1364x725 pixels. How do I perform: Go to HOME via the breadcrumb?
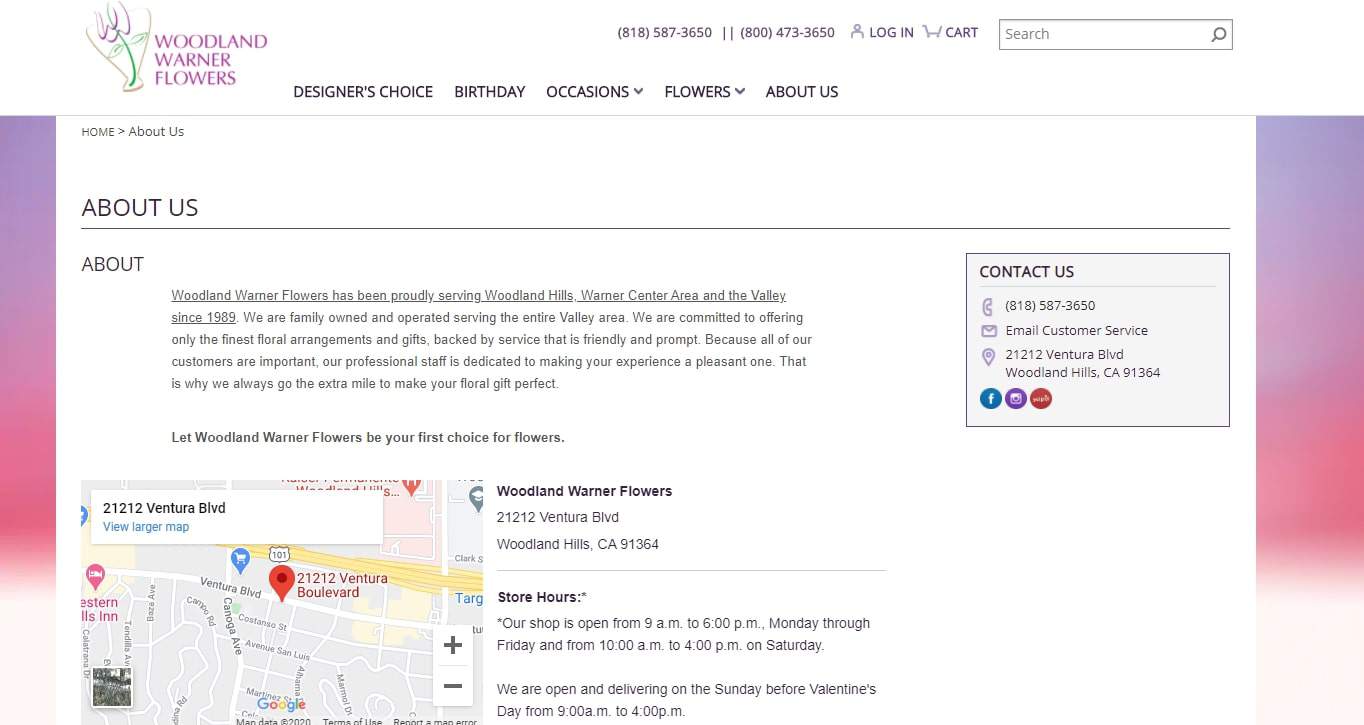click(98, 132)
